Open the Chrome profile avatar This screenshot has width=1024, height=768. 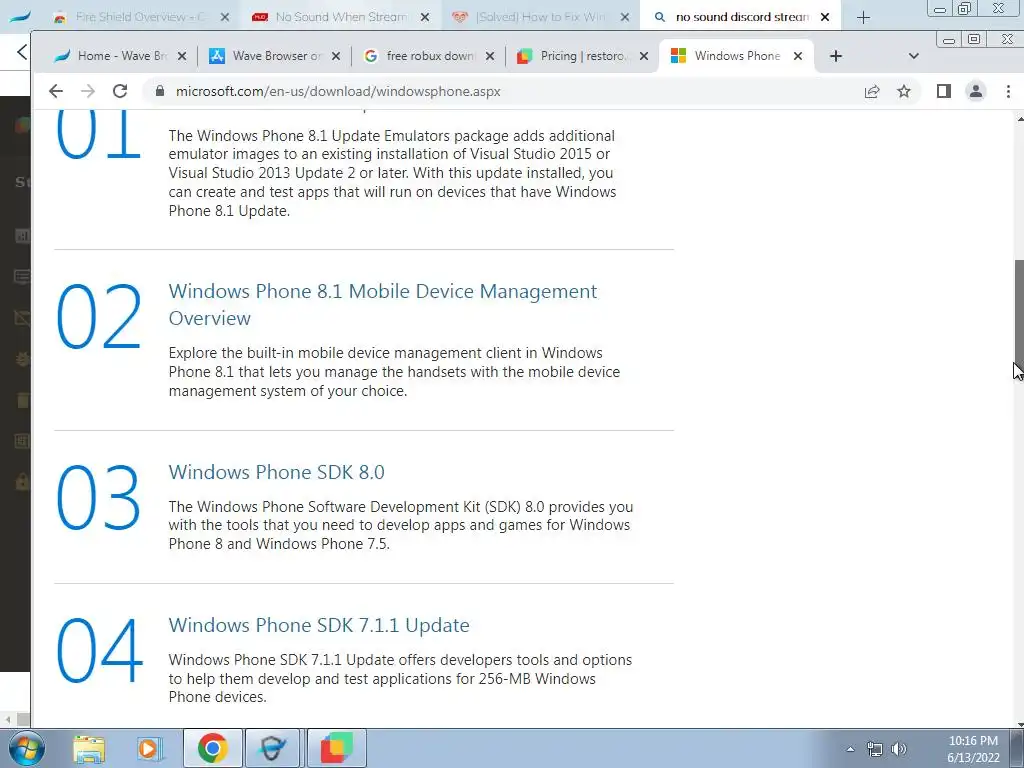pyautogui.click(x=976, y=91)
